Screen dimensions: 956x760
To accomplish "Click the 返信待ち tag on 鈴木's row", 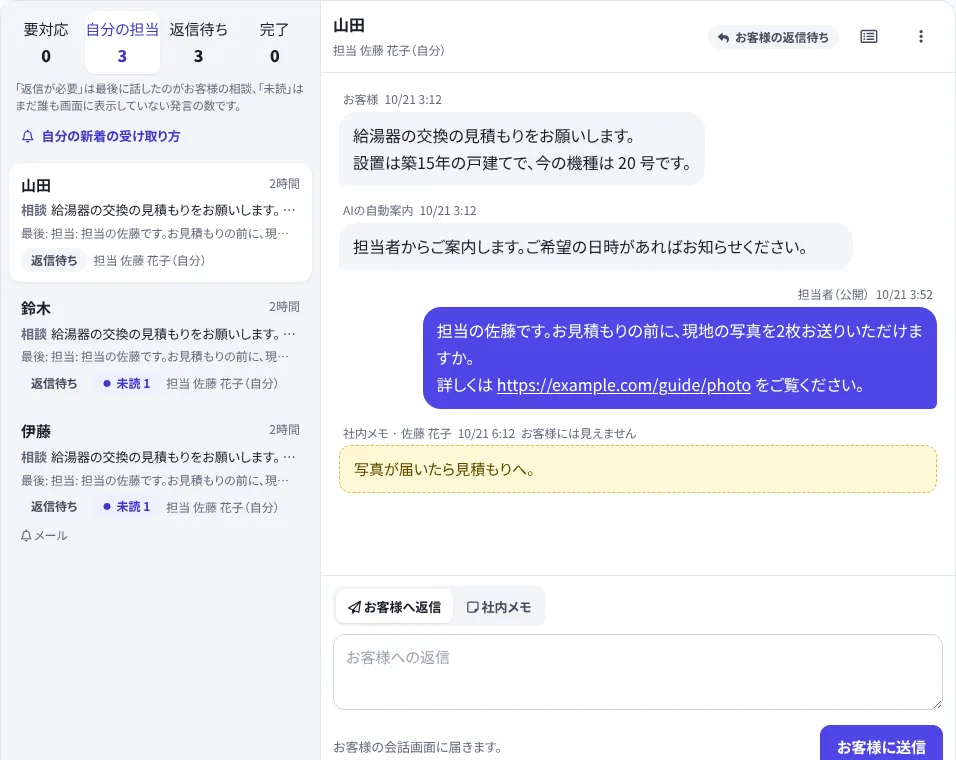I will click(x=54, y=384).
